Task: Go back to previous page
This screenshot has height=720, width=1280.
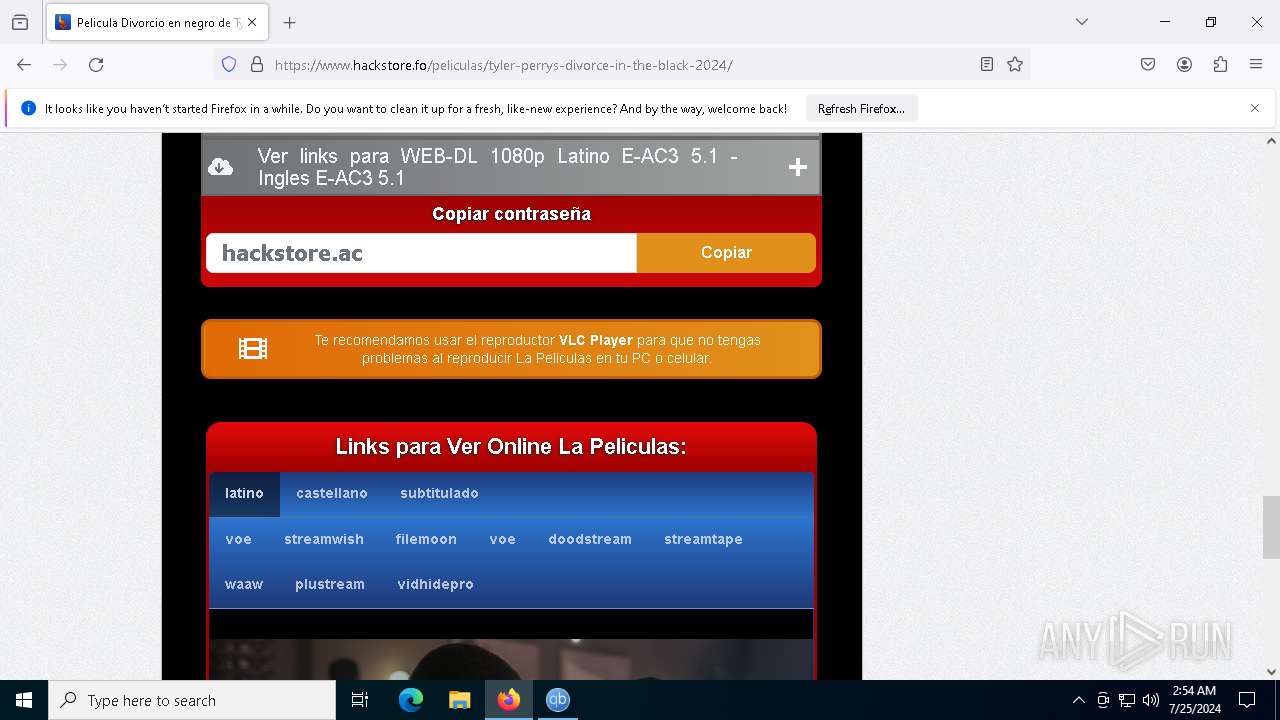Action: click(x=24, y=65)
